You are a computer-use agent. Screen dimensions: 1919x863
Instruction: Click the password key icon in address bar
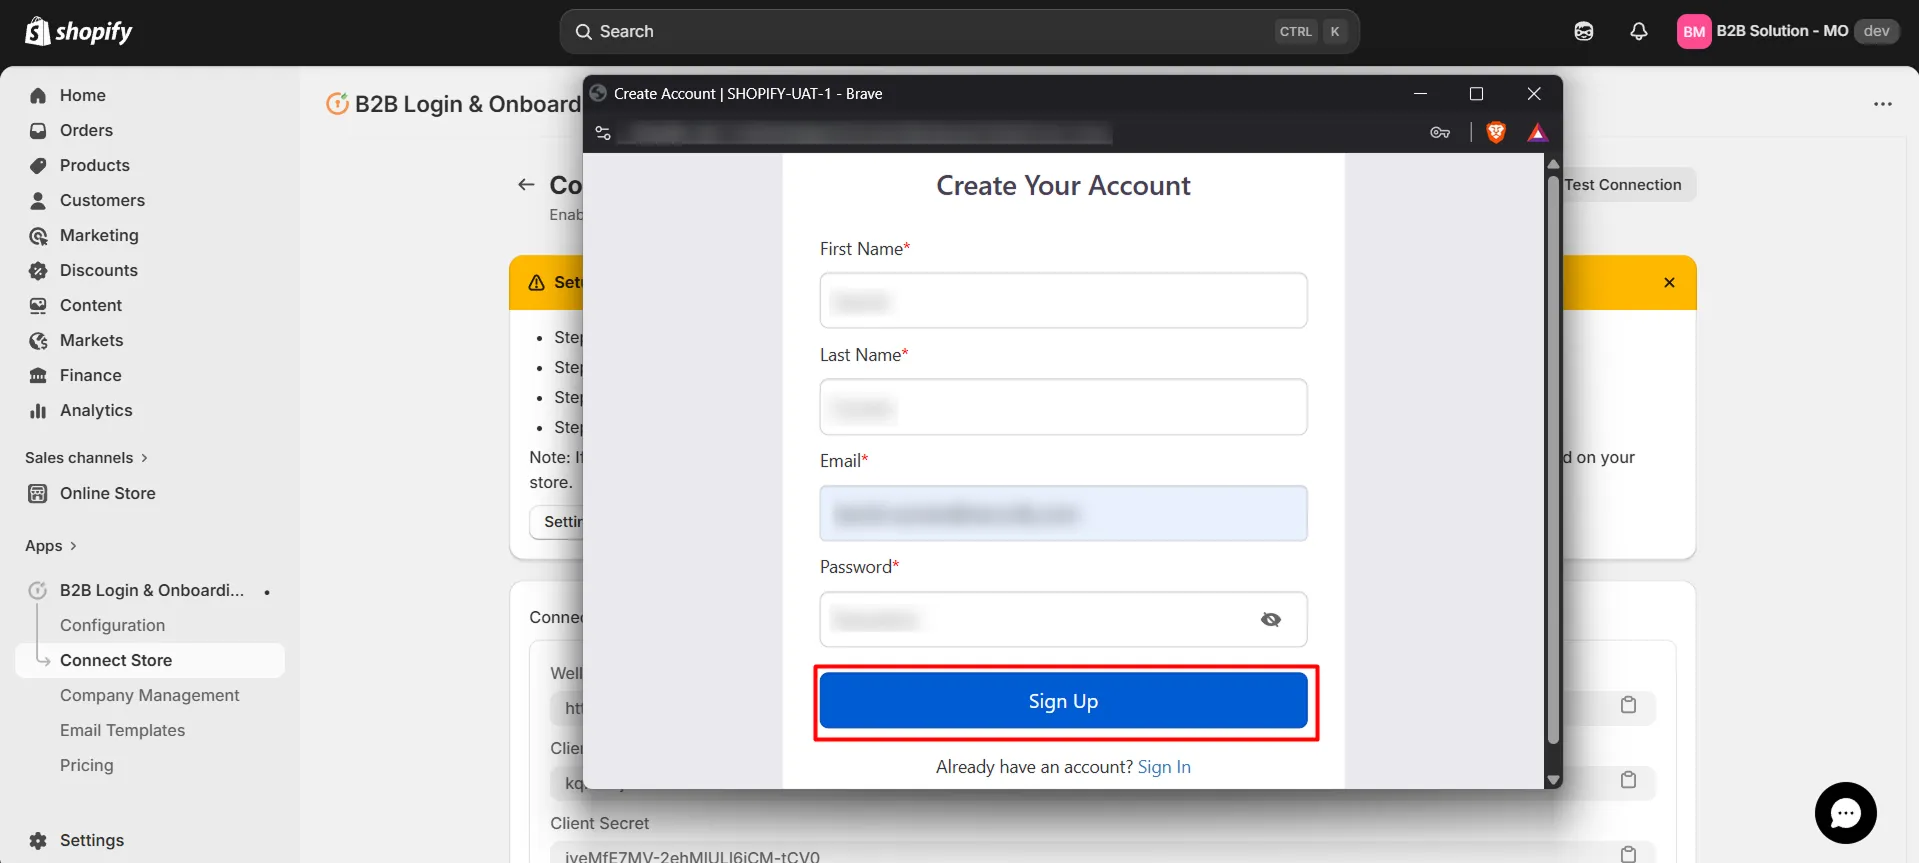pyautogui.click(x=1439, y=133)
